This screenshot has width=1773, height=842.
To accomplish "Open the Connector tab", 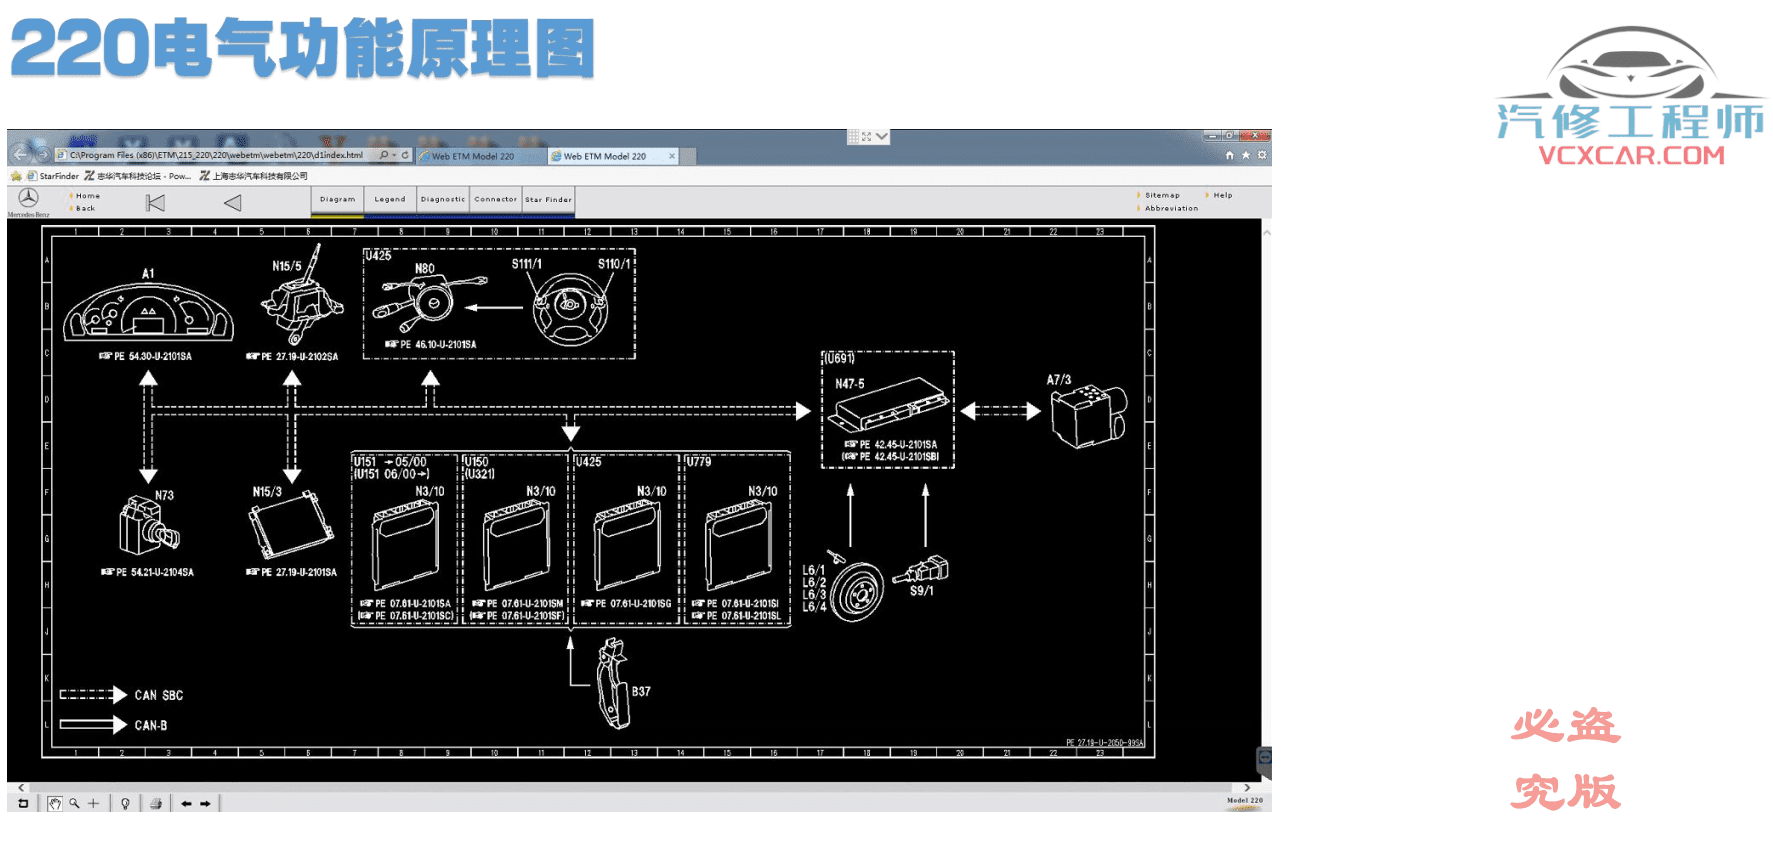I will (495, 199).
